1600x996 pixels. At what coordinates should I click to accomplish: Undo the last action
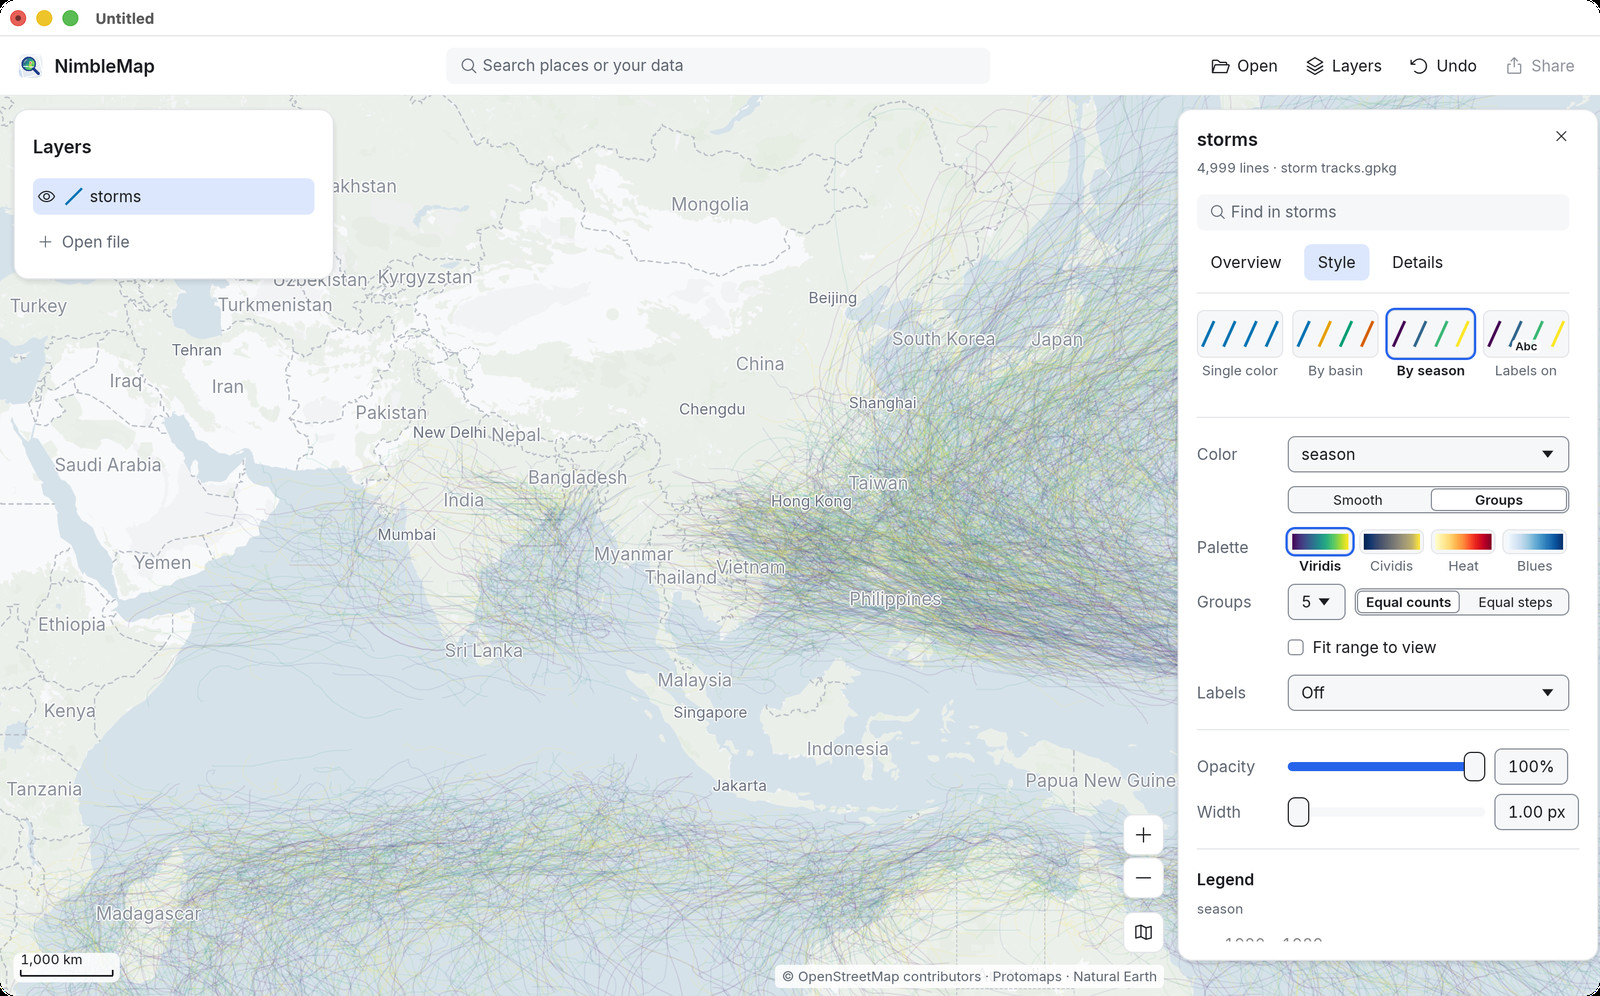[1443, 66]
